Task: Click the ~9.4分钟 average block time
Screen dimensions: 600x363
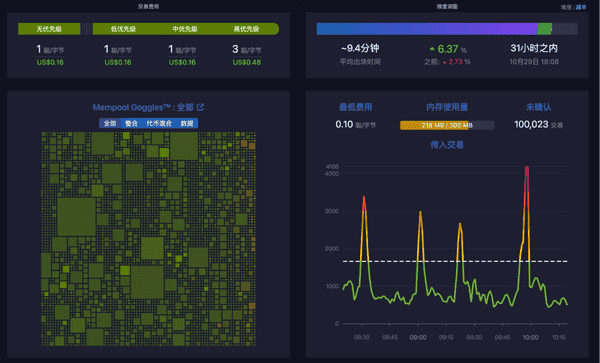Action: click(360, 48)
